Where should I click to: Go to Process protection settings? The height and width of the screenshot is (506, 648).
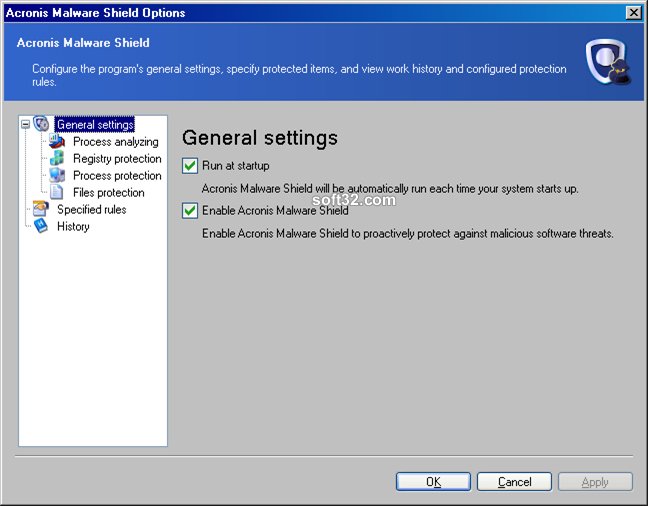coord(117,176)
